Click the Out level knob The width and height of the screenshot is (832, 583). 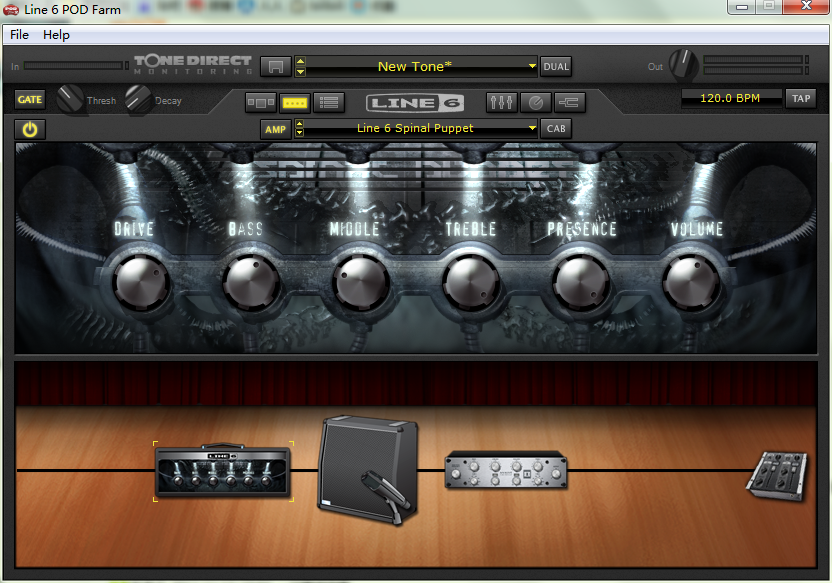pyautogui.click(x=684, y=65)
